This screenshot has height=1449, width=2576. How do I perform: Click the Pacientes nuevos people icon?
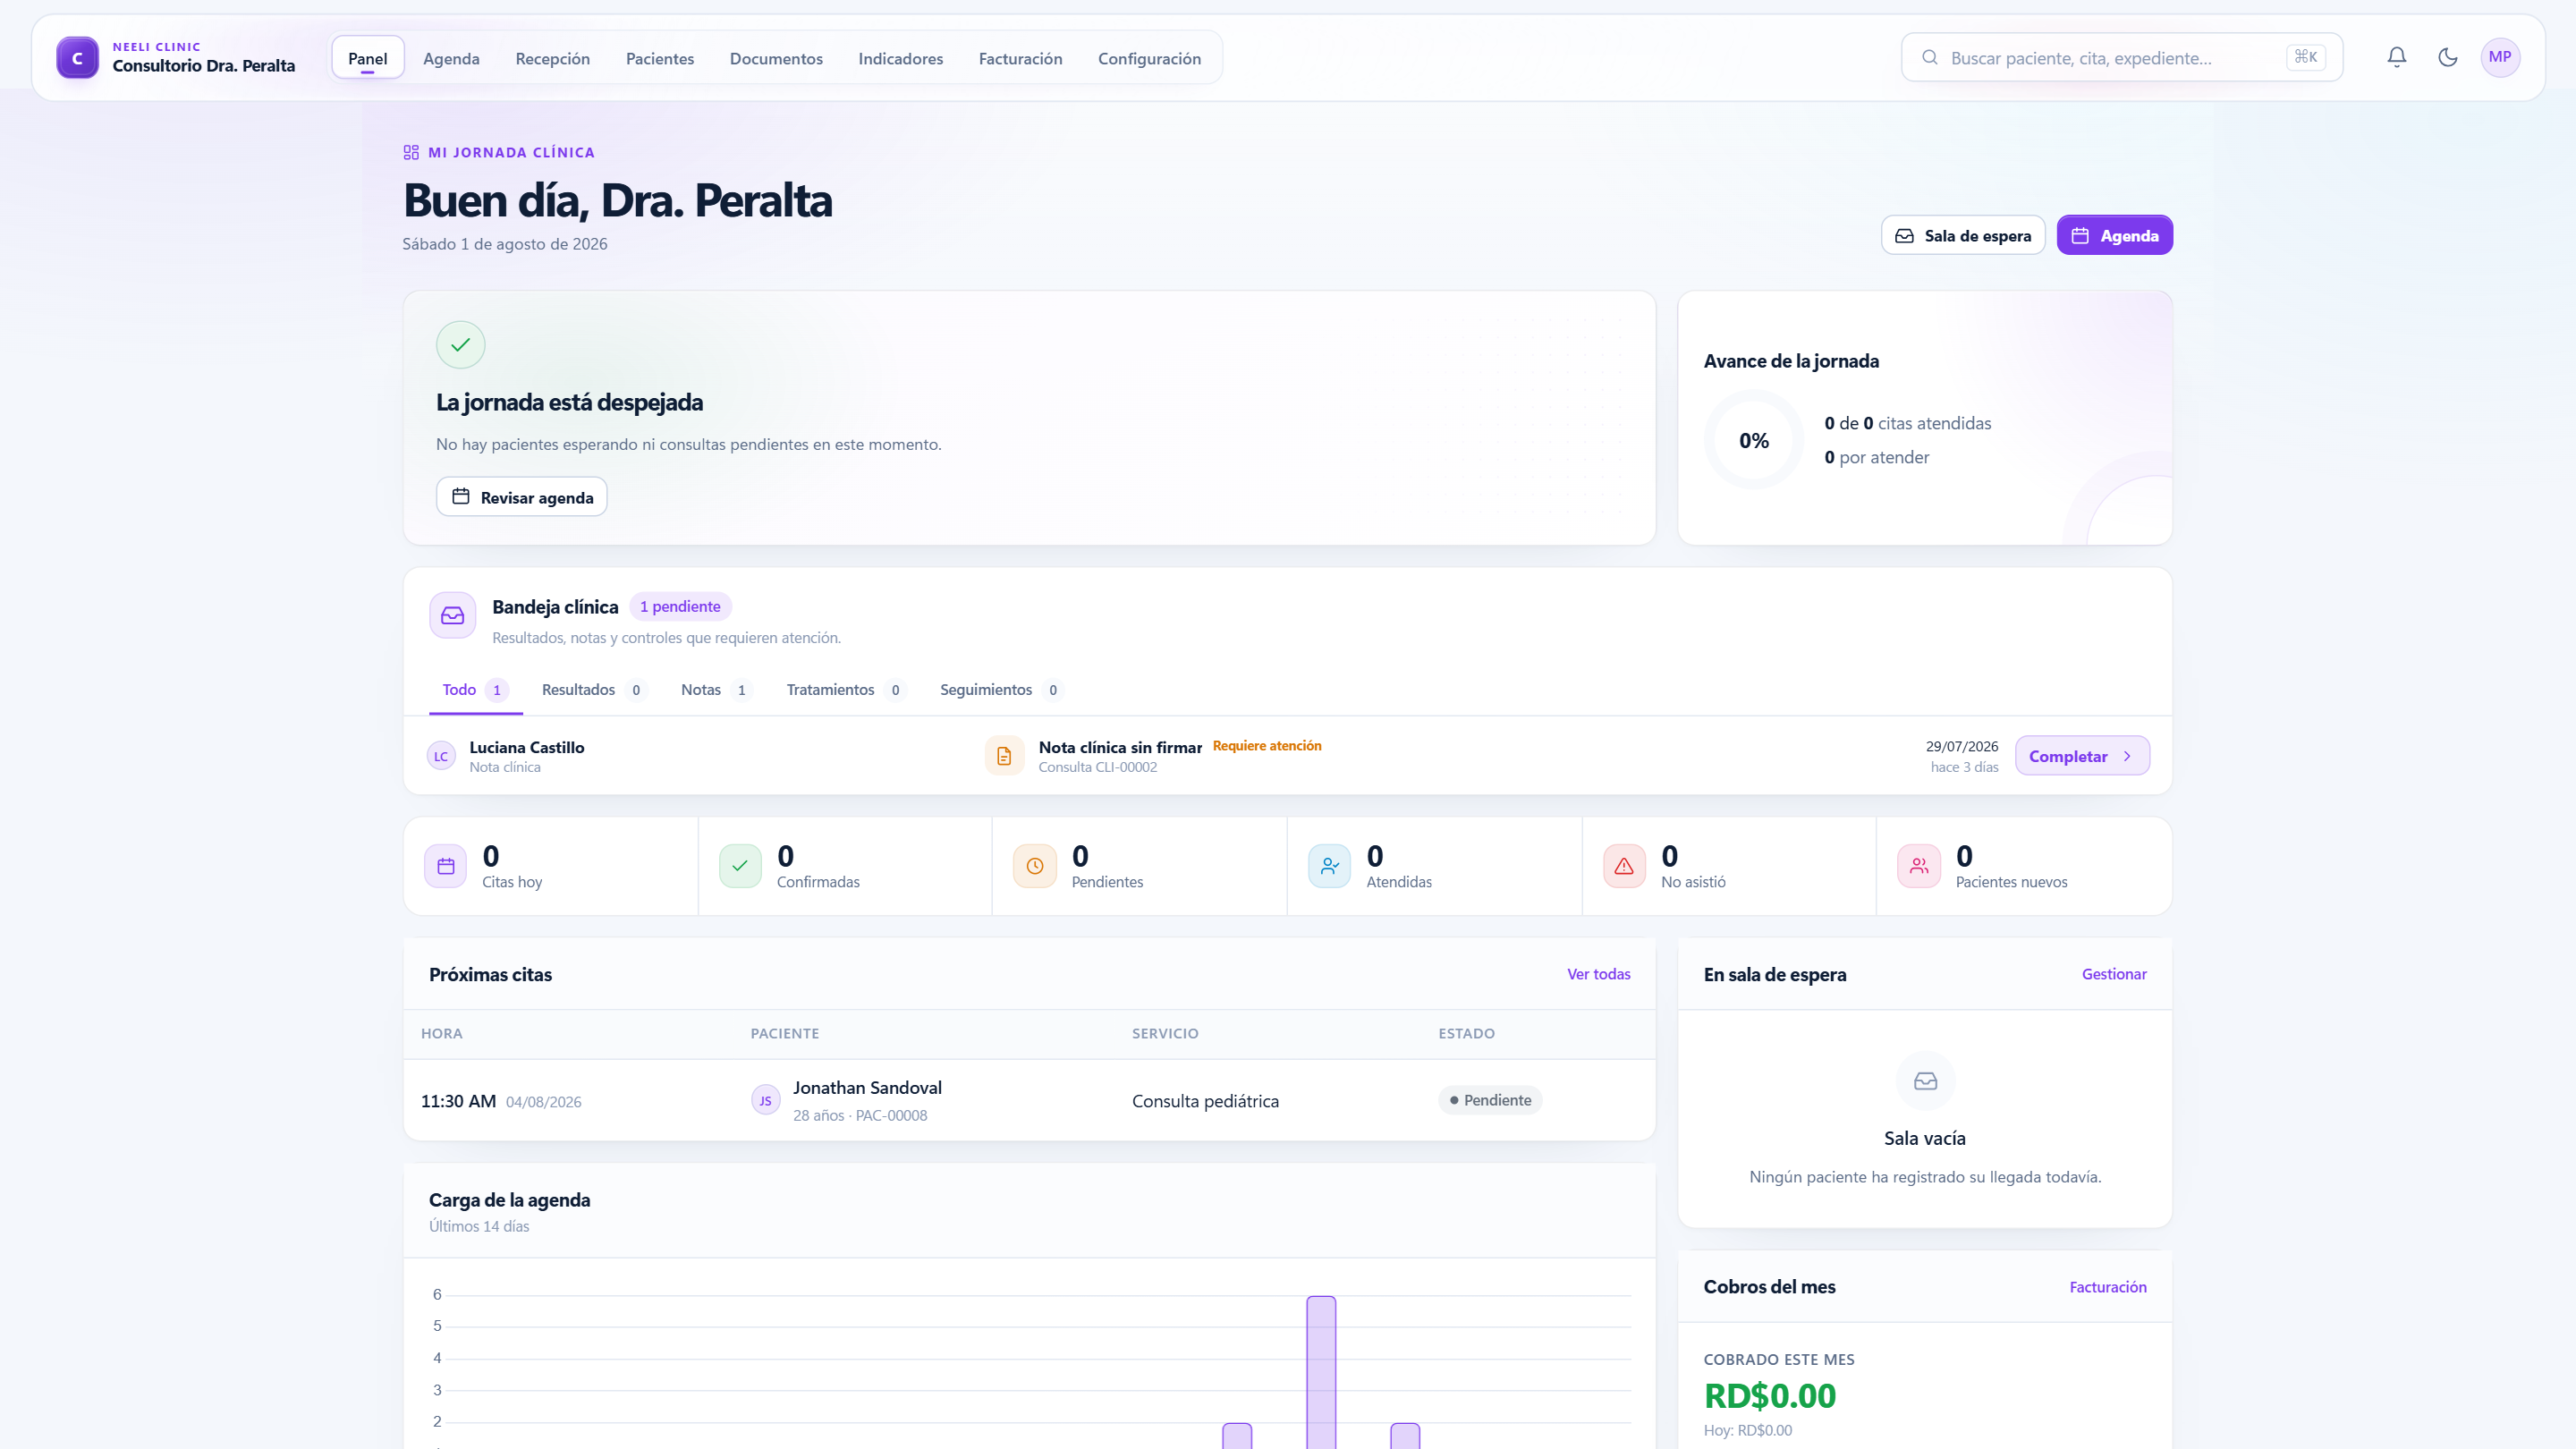tap(1919, 866)
